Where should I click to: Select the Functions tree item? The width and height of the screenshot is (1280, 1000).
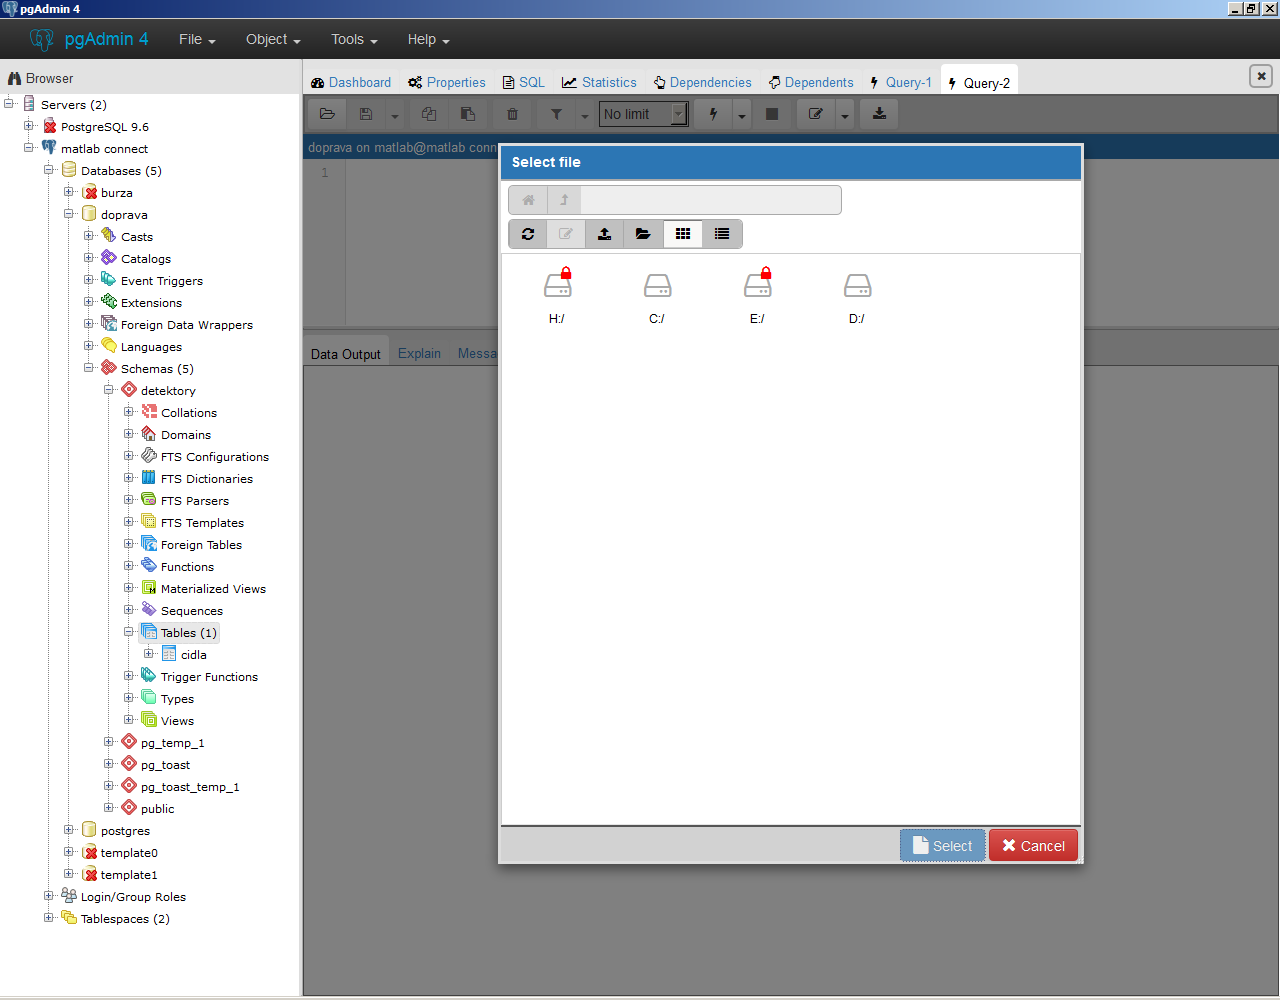(187, 567)
